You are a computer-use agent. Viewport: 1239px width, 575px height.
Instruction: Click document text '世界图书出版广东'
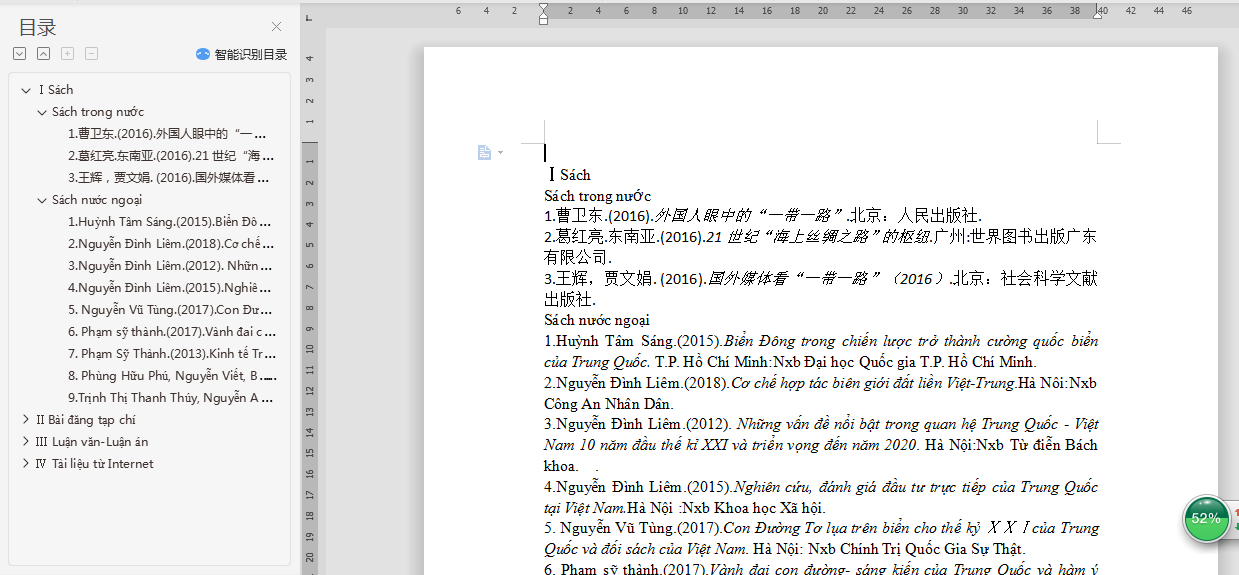(x=1033, y=237)
